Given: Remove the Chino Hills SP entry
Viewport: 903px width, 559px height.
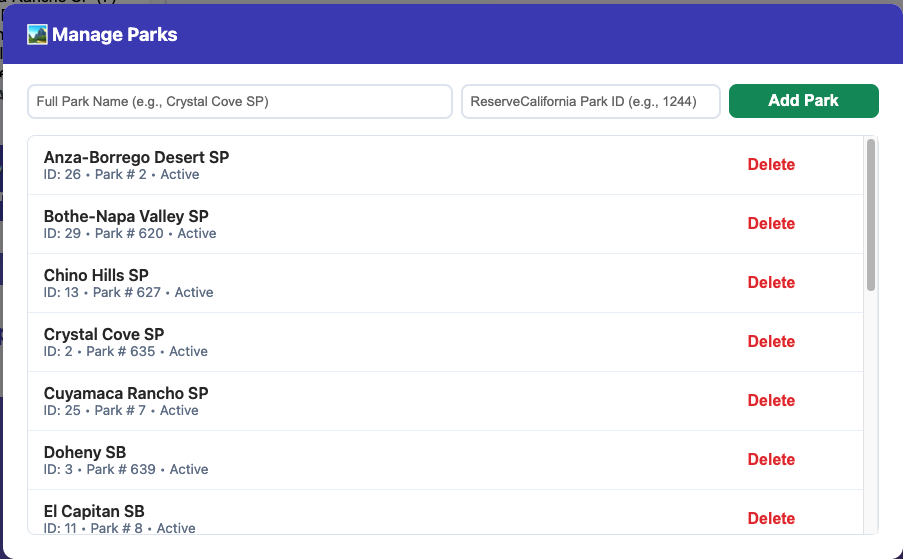Looking at the screenshot, I should coord(771,283).
